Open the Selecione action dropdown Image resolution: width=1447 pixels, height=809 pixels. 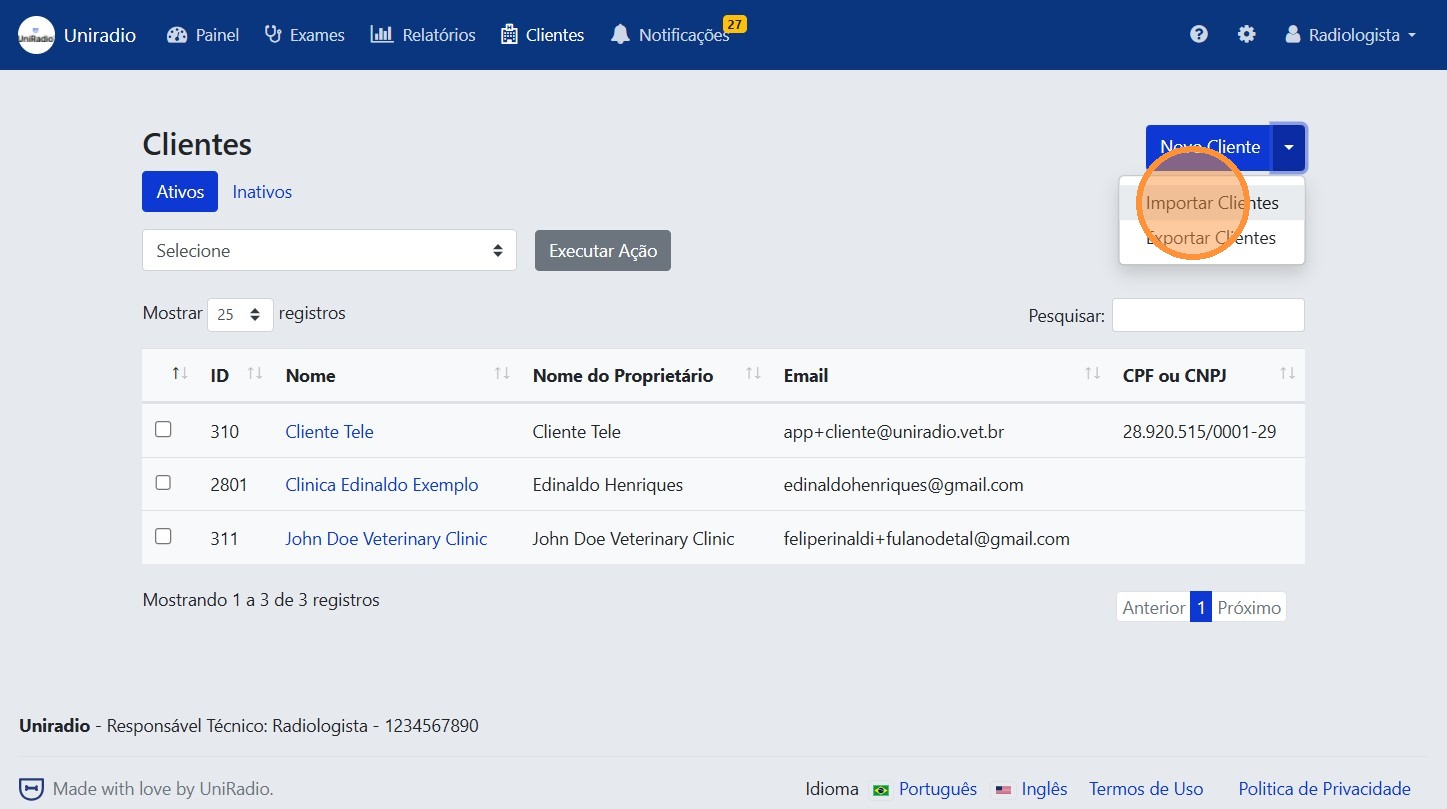329,250
